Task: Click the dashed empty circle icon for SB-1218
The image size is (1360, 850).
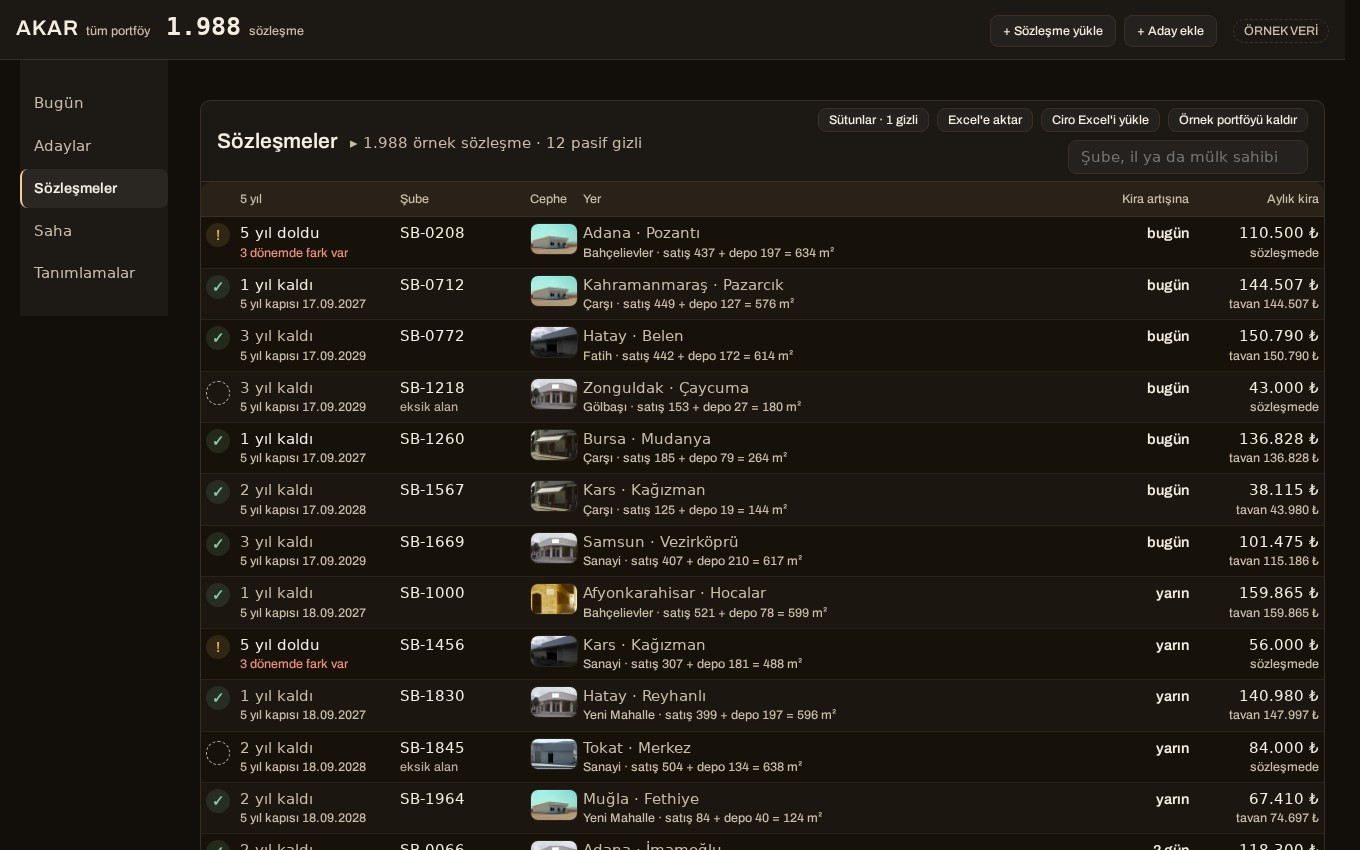Action: [x=218, y=393]
